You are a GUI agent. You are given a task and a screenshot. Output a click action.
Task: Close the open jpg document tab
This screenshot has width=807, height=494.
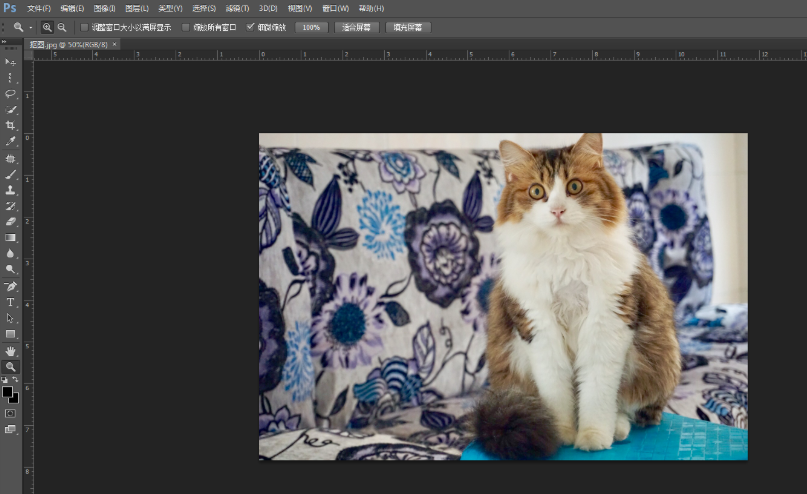(x=114, y=44)
